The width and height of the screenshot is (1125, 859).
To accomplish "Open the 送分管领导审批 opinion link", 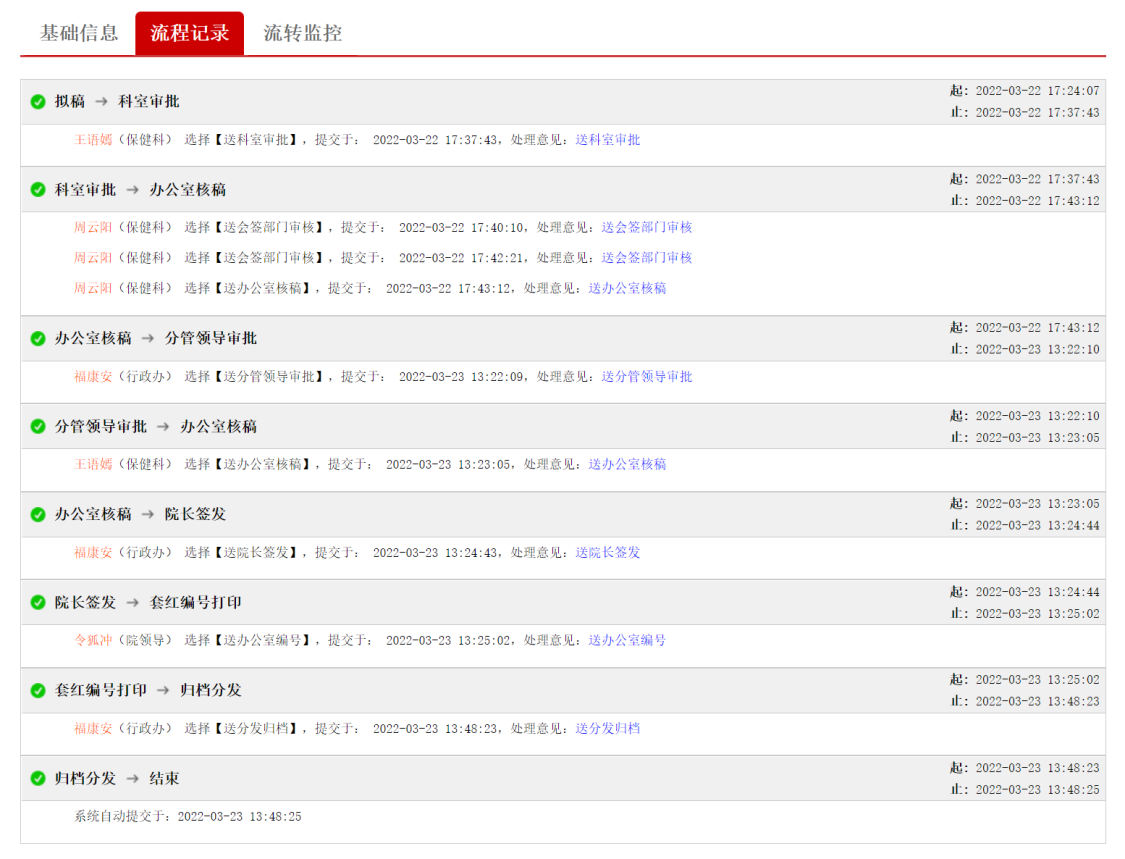I will [x=647, y=377].
